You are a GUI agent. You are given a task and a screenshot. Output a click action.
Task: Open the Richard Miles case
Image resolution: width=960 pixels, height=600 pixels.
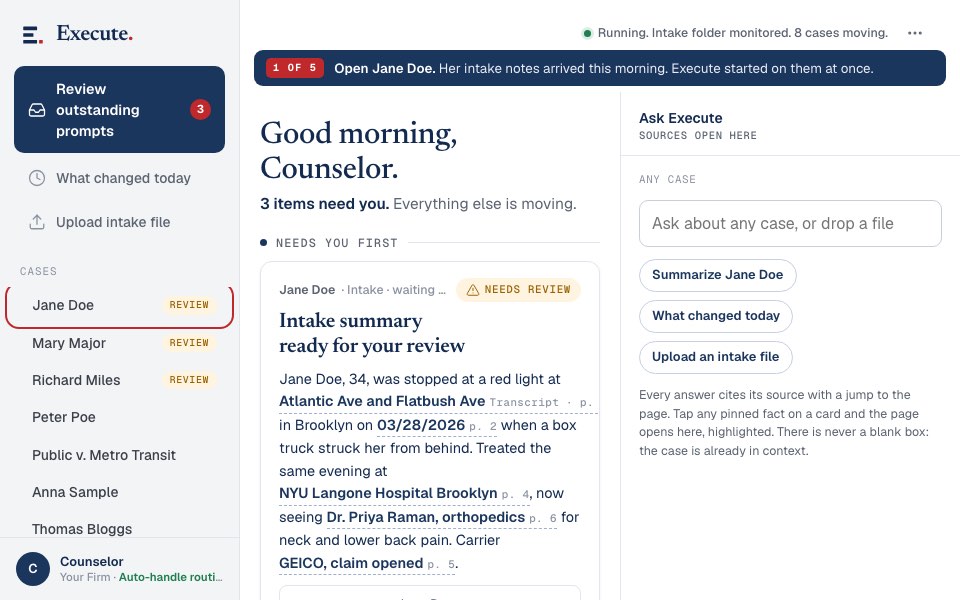119,380
